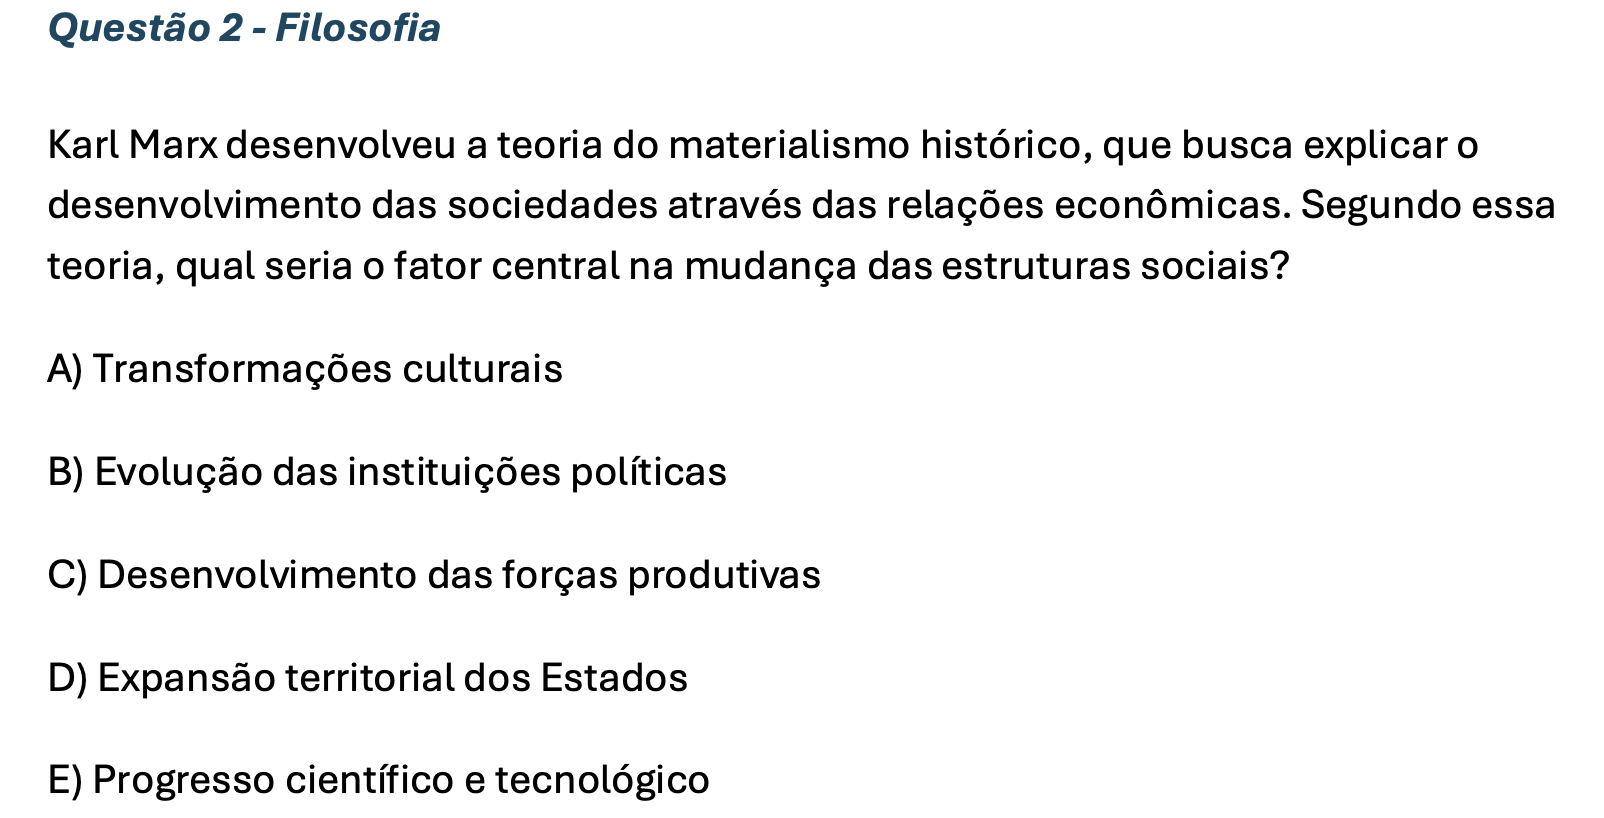Click the letter B) before Evolução

click(x=66, y=472)
